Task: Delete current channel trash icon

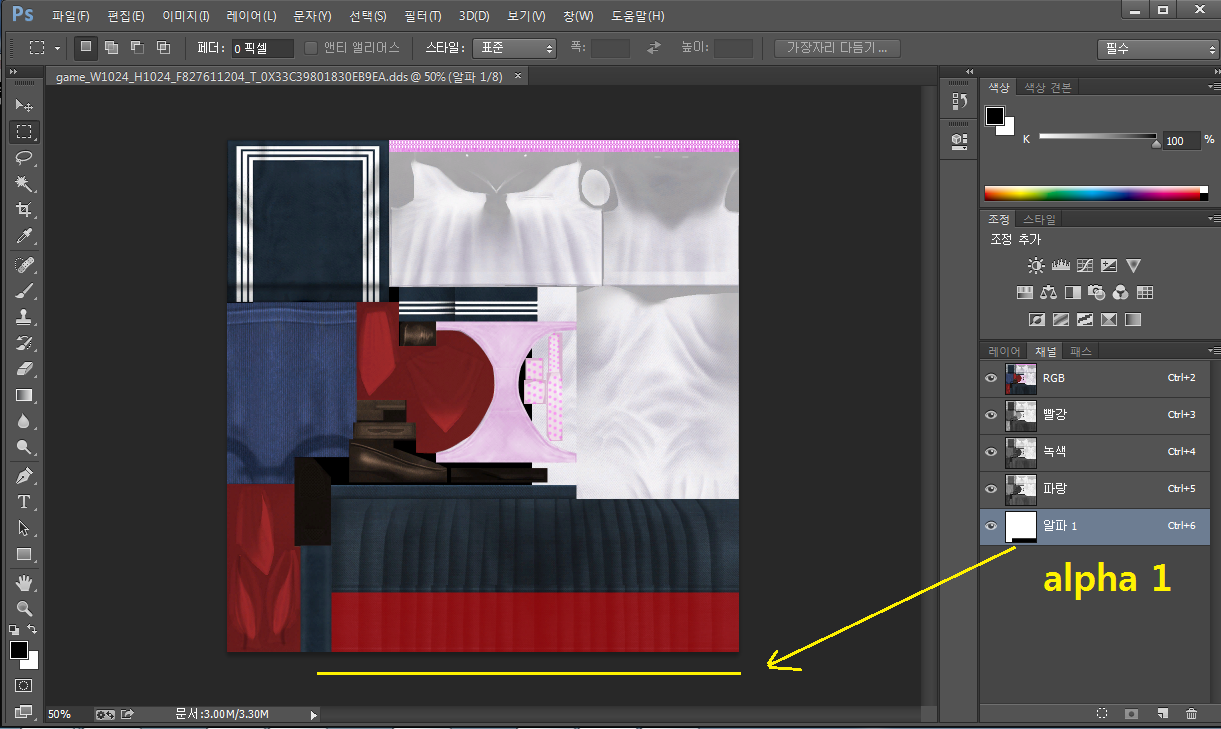Action: point(1191,714)
